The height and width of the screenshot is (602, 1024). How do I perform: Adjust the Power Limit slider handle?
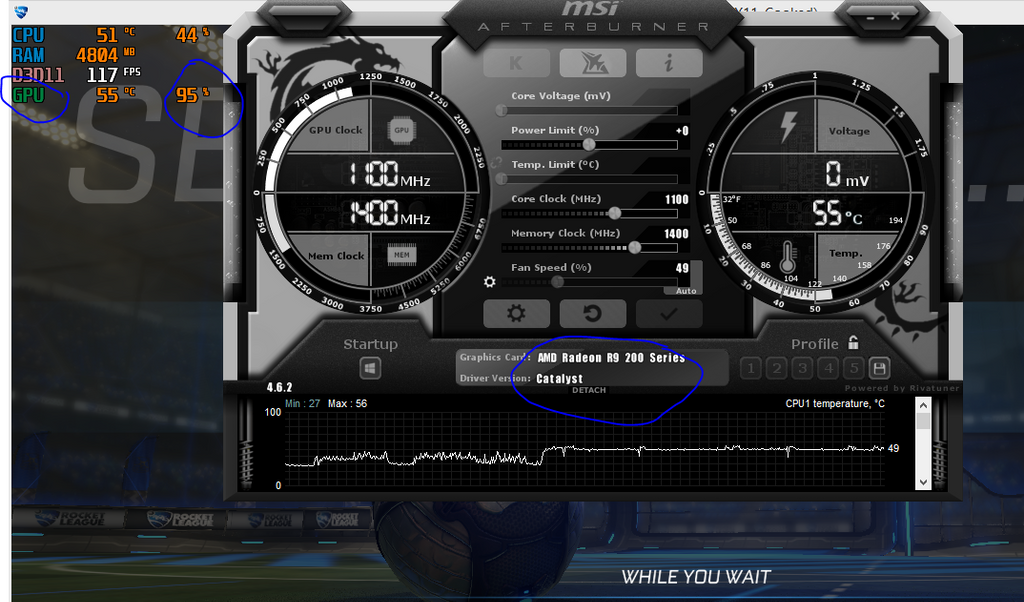(589, 144)
